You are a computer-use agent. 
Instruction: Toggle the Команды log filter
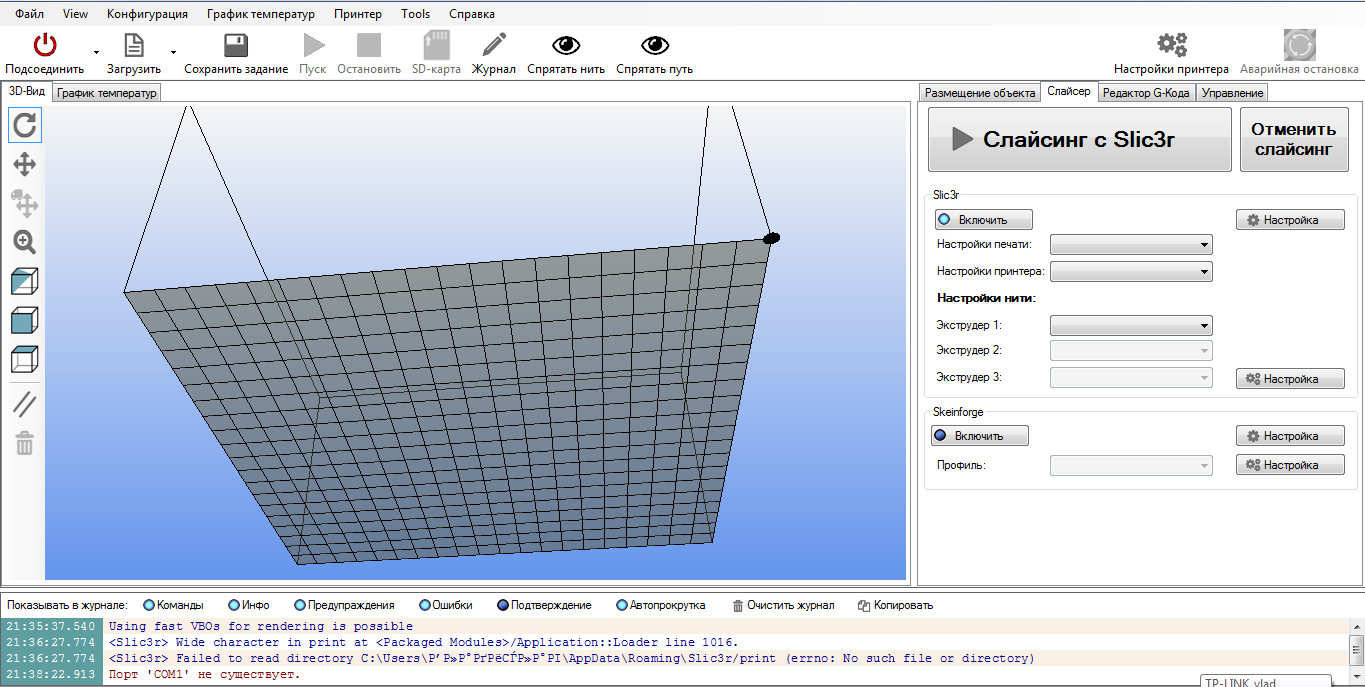click(173, 605)
